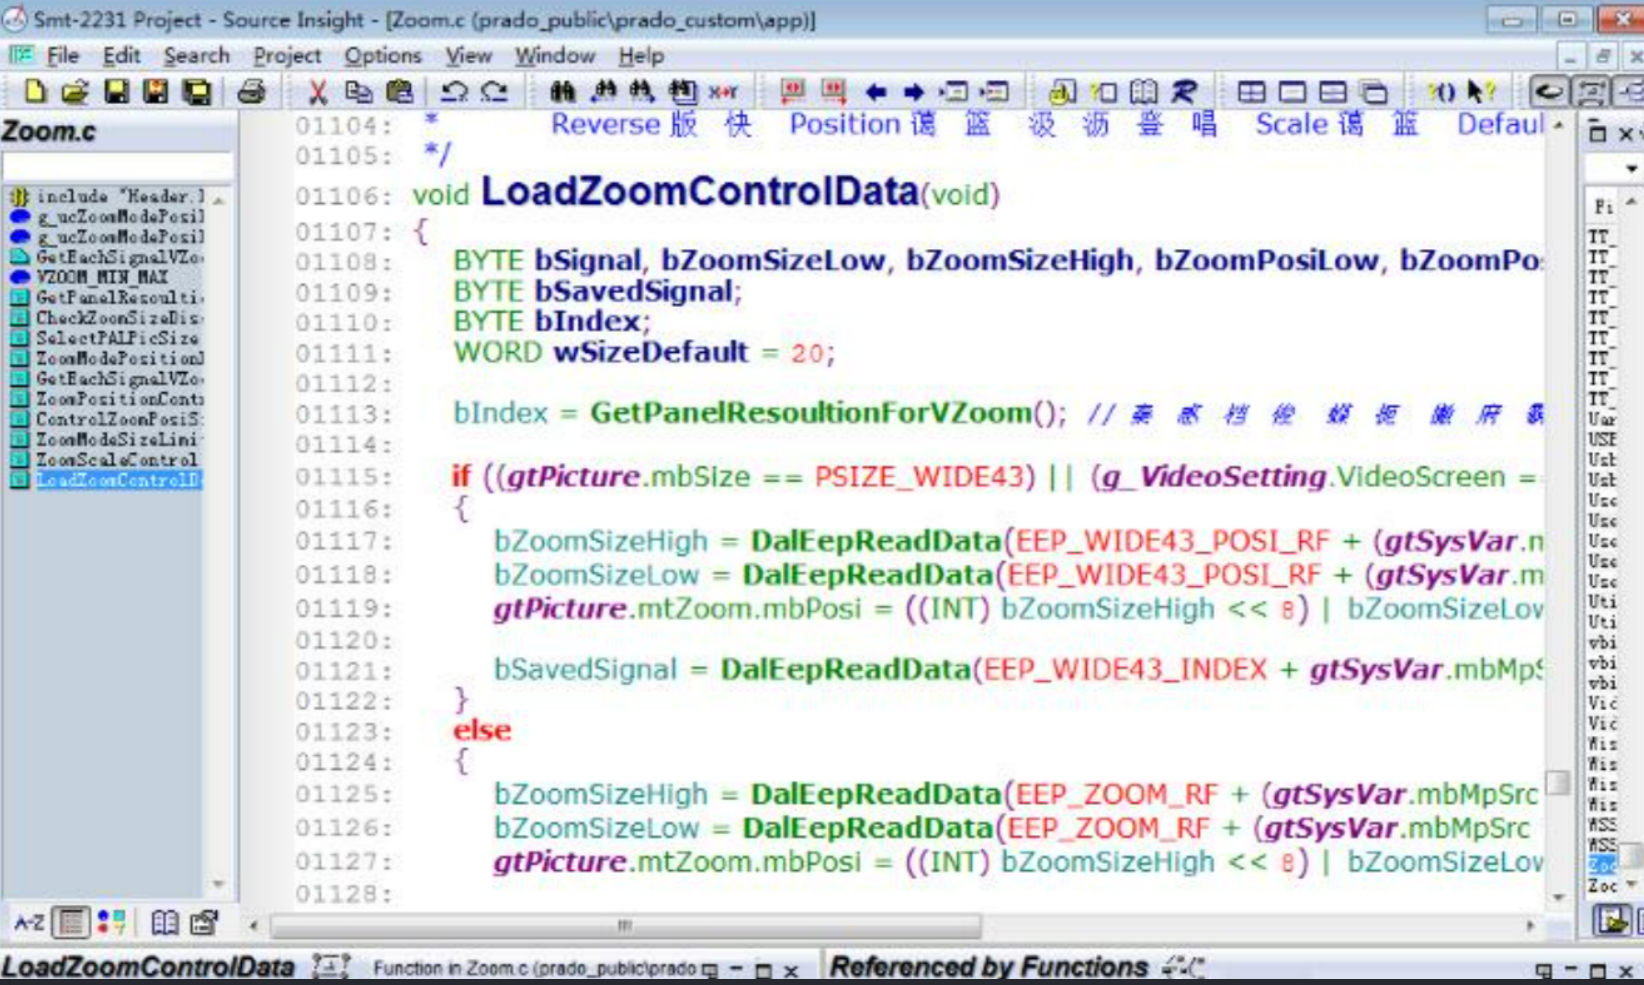
Task: Select SelectPALPicSize in symbol list
Action: click(x=105, y=338)
